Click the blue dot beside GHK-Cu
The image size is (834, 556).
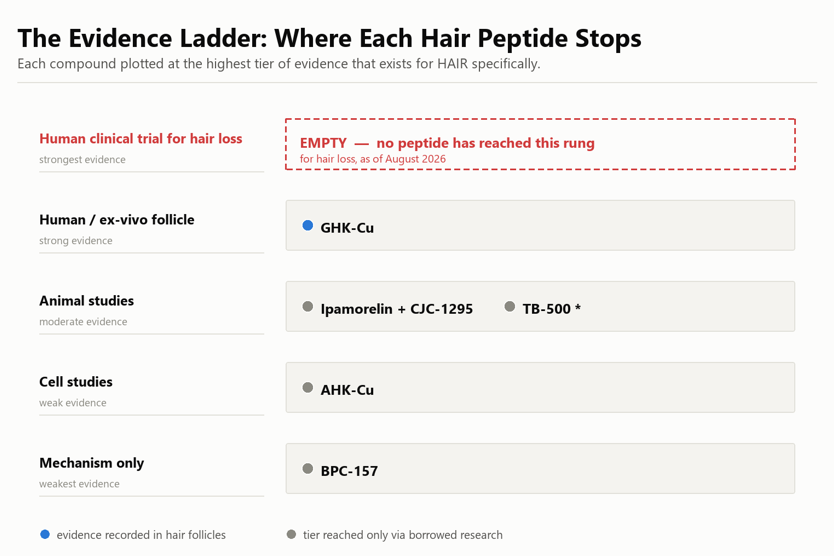(307, 226)
